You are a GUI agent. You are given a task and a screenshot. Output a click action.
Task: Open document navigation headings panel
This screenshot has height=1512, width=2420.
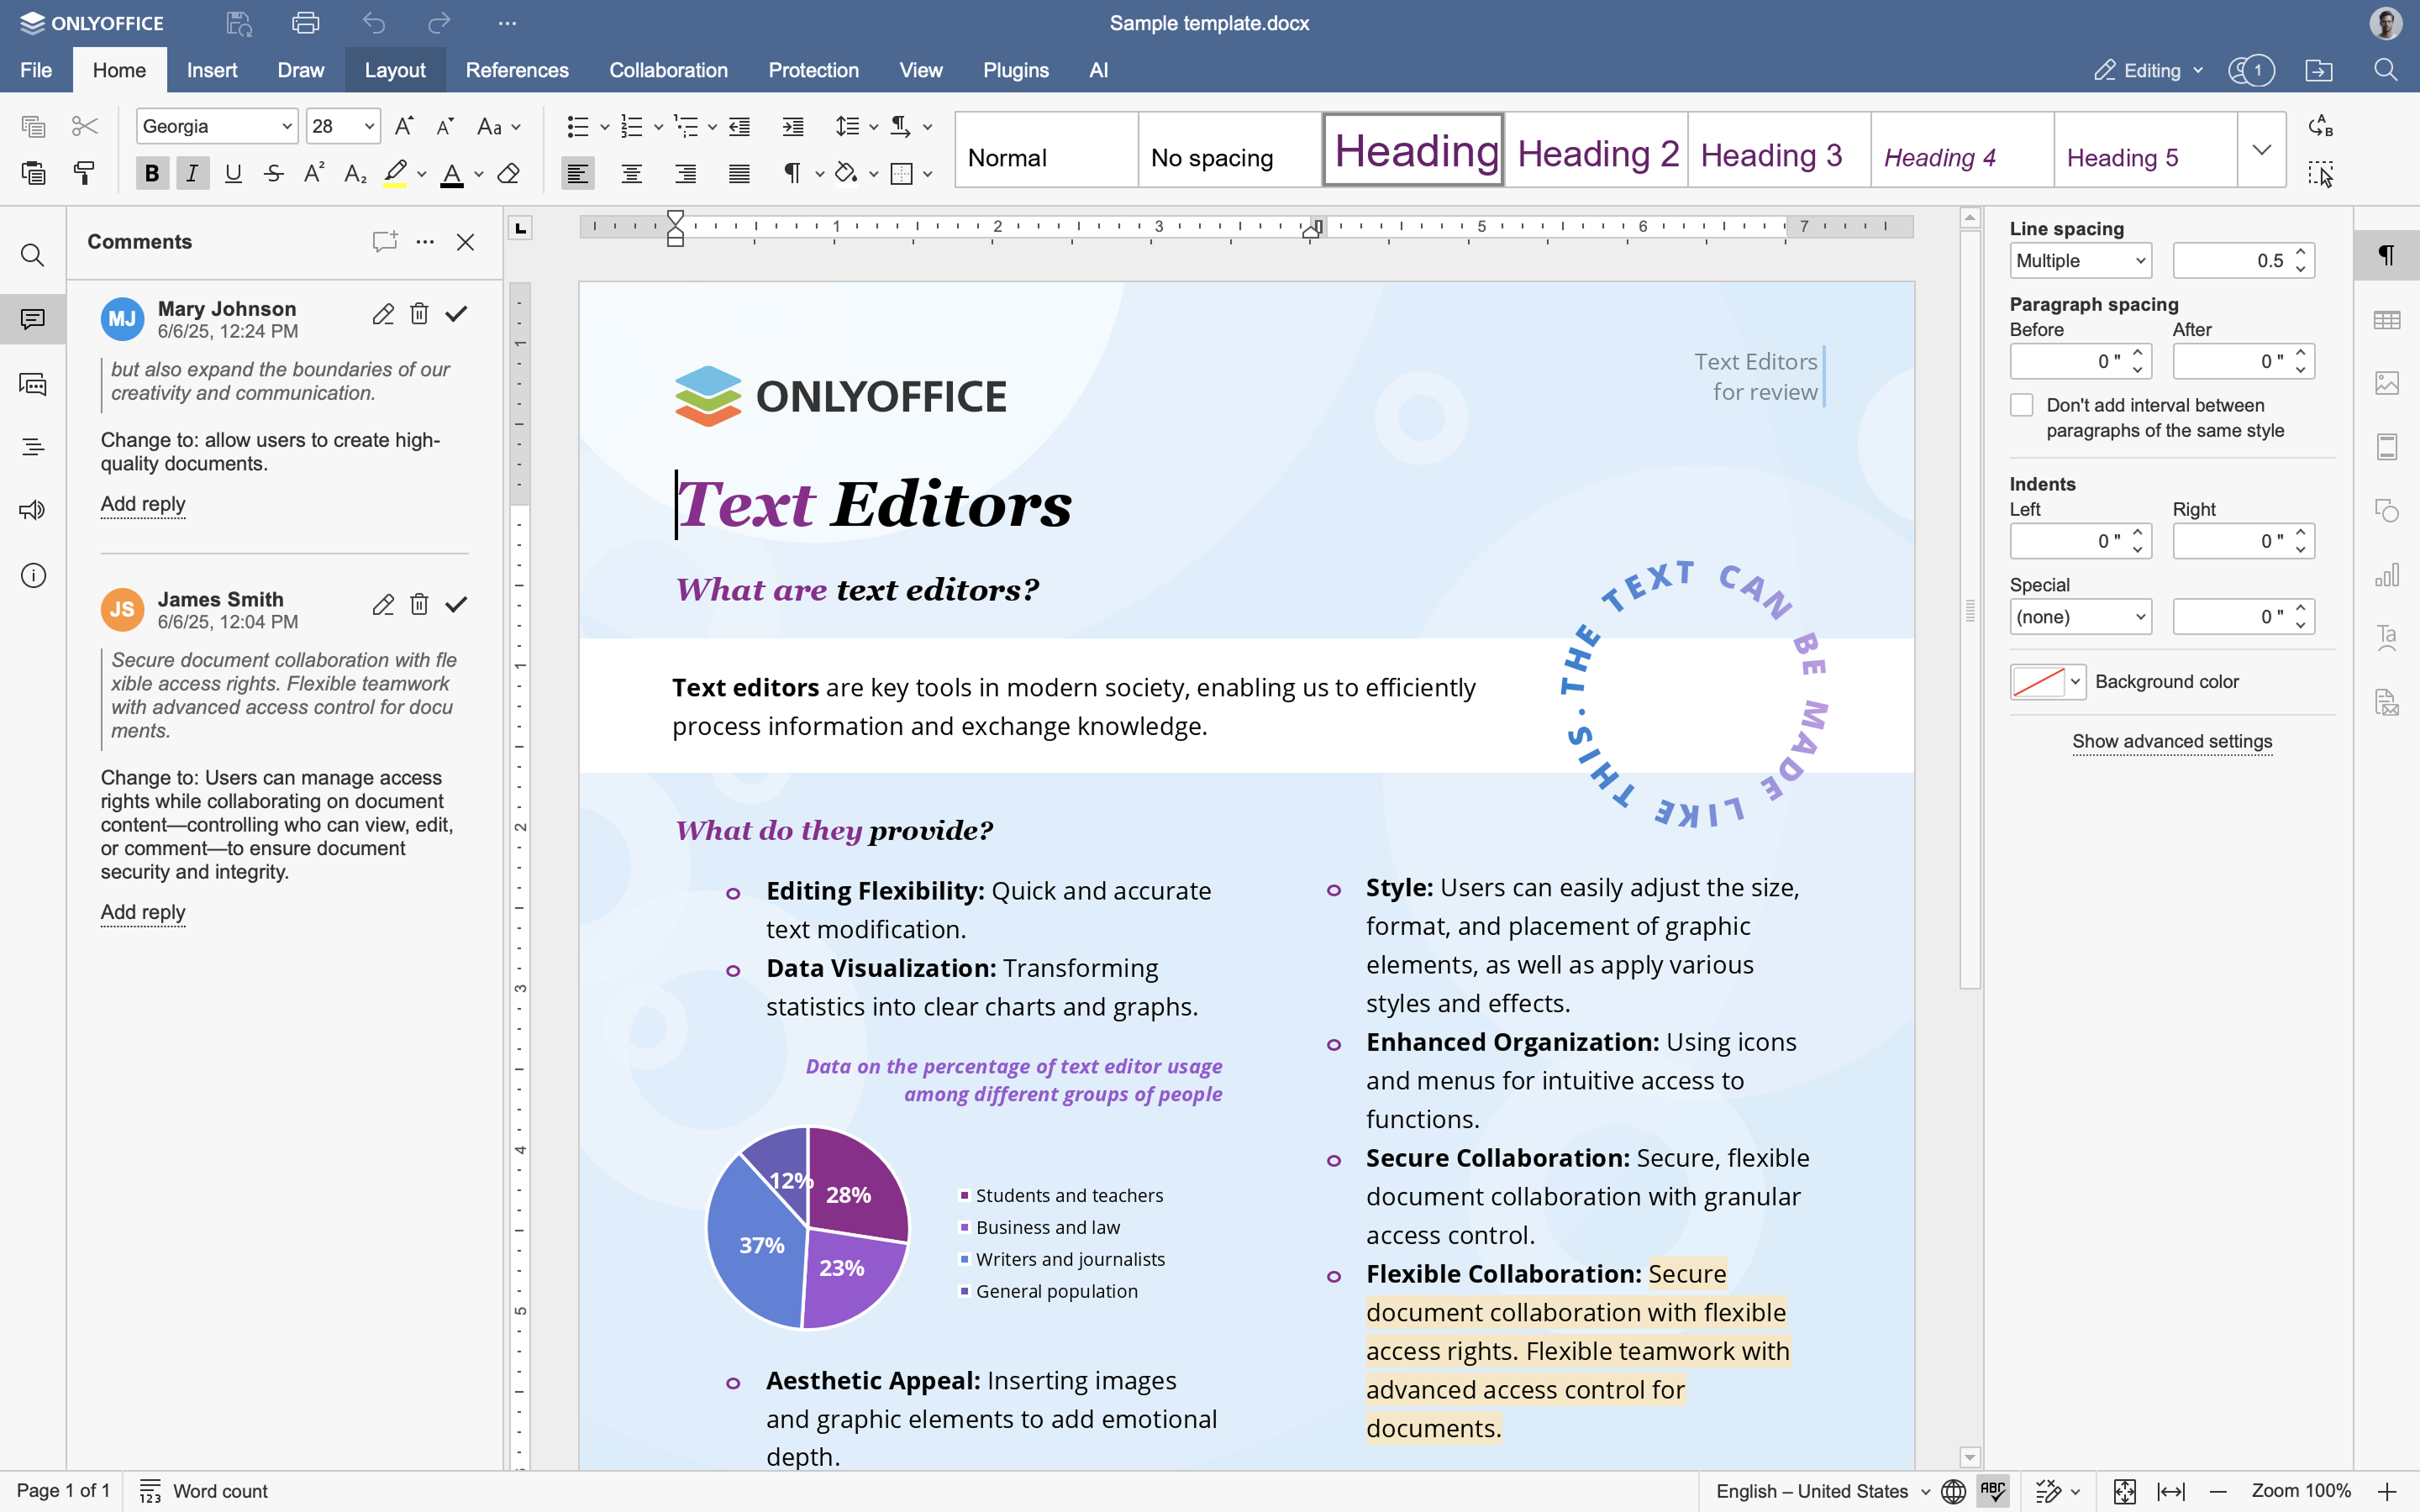[33, 446]
